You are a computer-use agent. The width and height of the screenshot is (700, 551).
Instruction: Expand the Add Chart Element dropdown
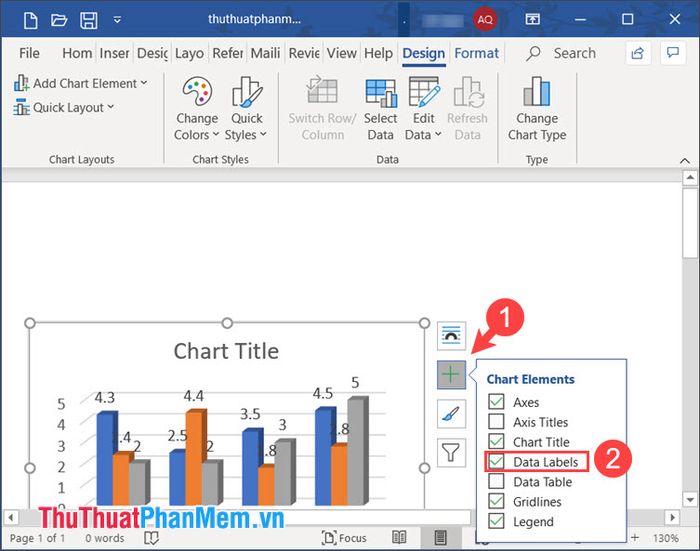click(x=81, y=83)
